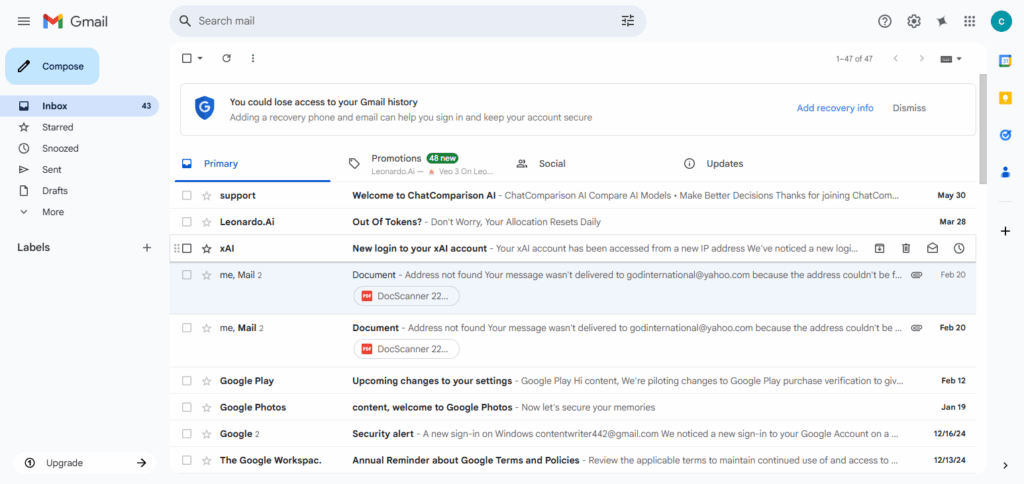Open the Snoozed folder
The image size is (1024, 484).
pyautogui.click(x=60, y=148)
